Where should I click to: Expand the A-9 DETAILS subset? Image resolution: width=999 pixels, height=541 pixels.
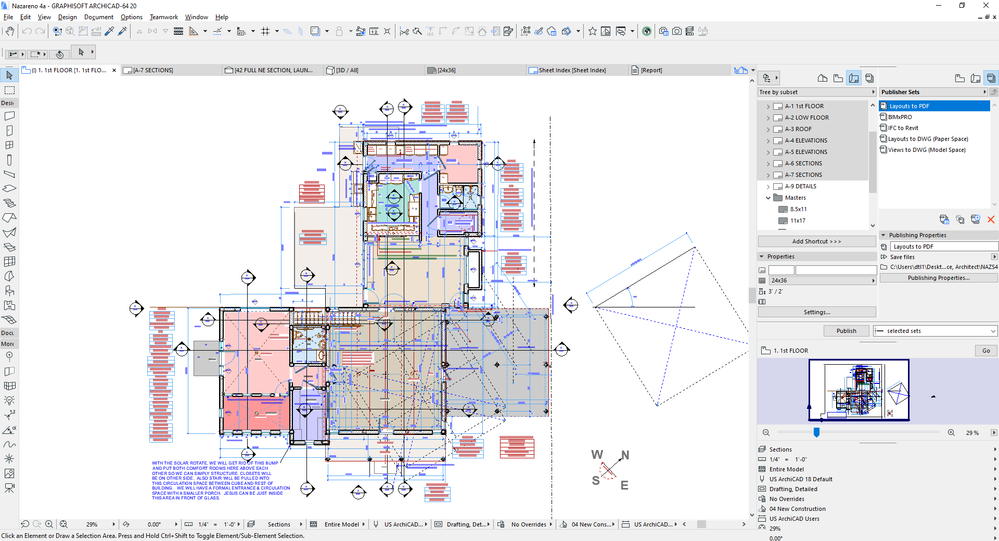point(768,187)
